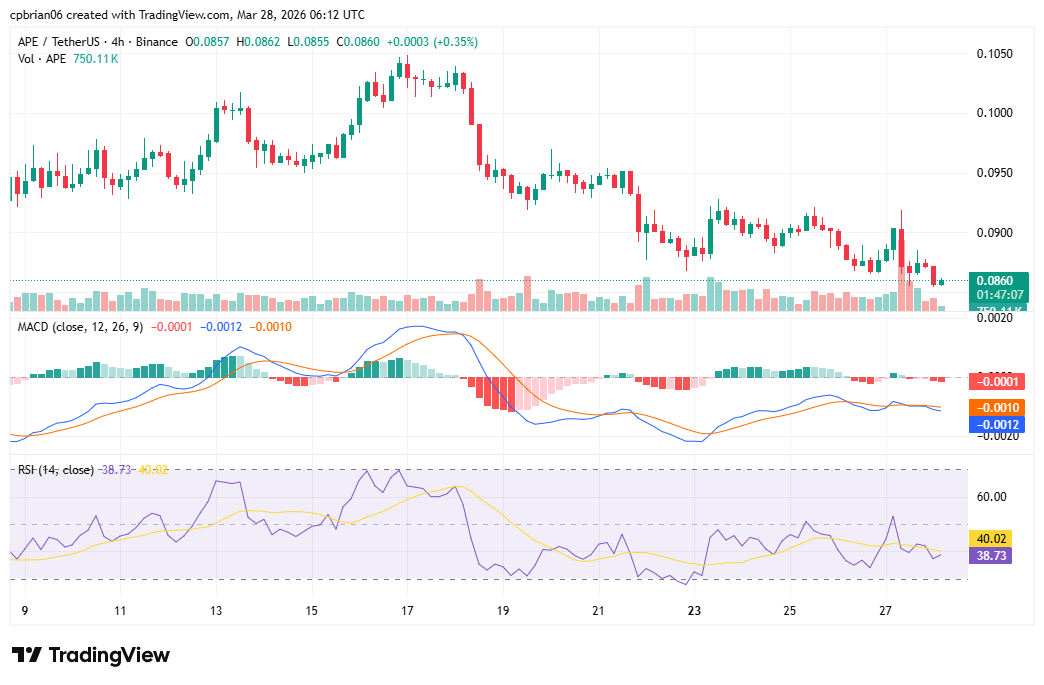Image resolution: width=1044 pixels, height=685 pixels.
Task: Click the orange MACD signal value -0.0010
Action: [997, 407]
